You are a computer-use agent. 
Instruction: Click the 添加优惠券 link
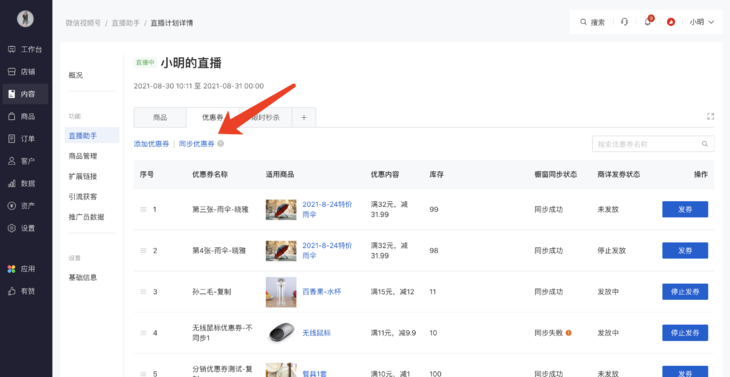(x=151, y=144)
